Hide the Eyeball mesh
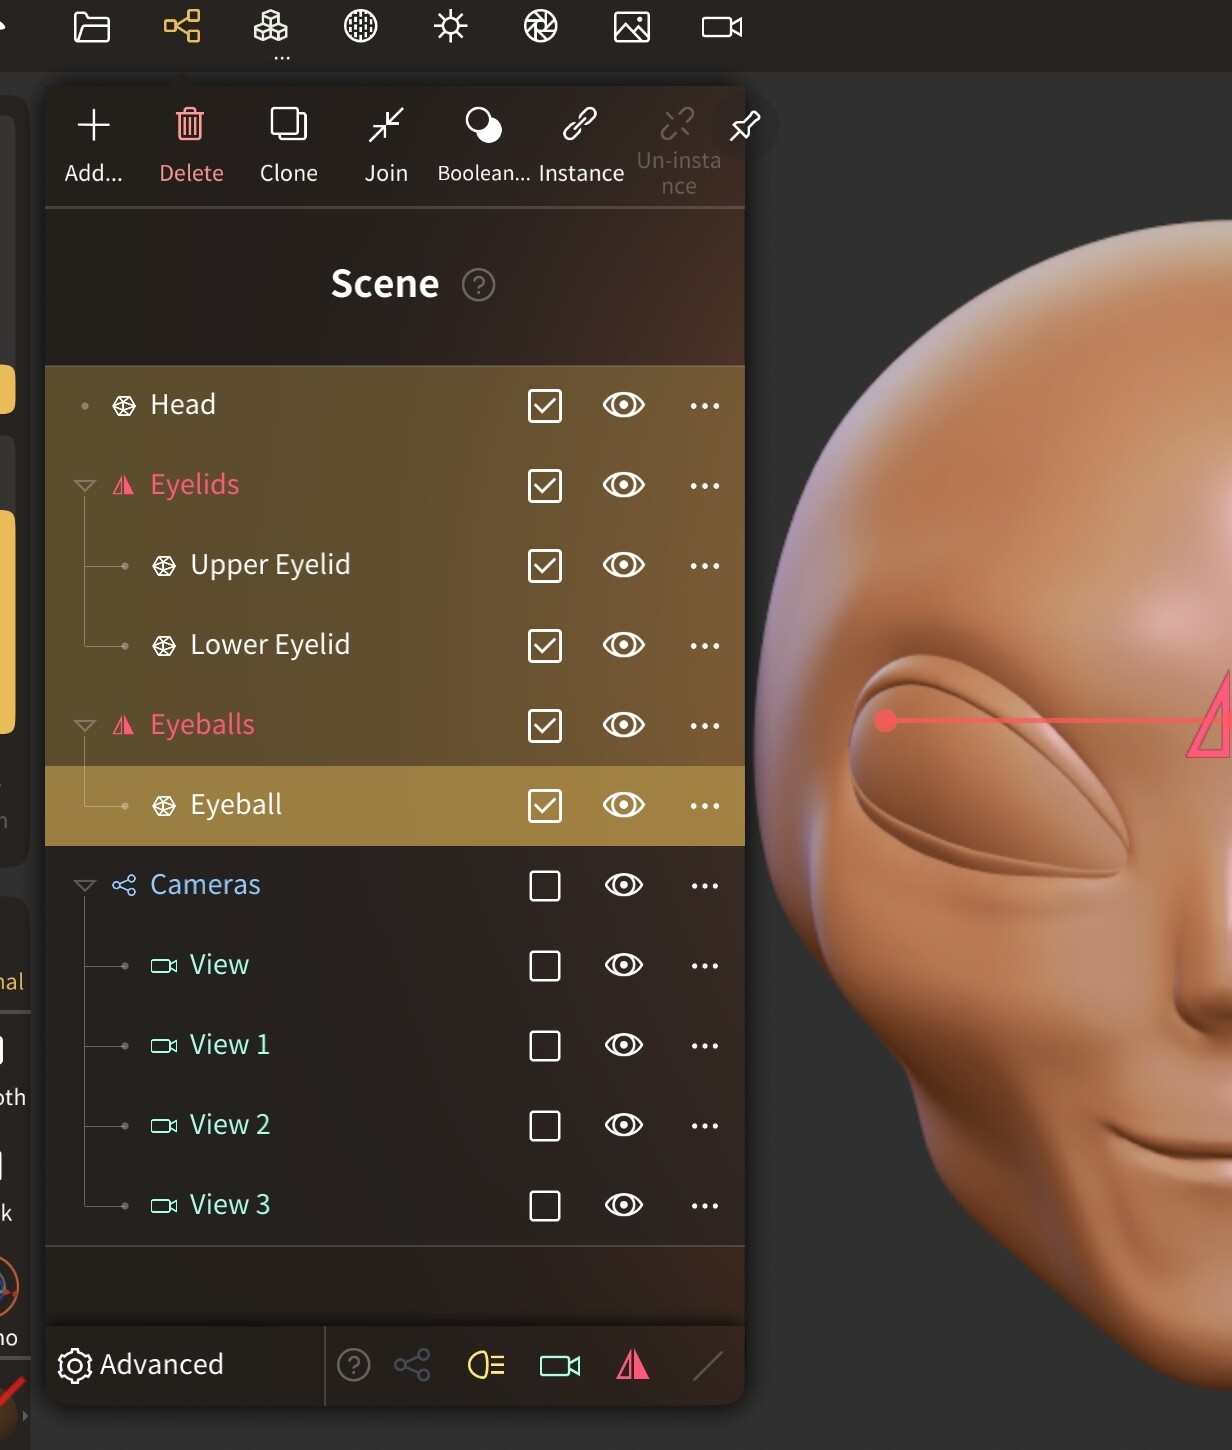This screenshot has width=1232, height=1450. tap(624, 805)
